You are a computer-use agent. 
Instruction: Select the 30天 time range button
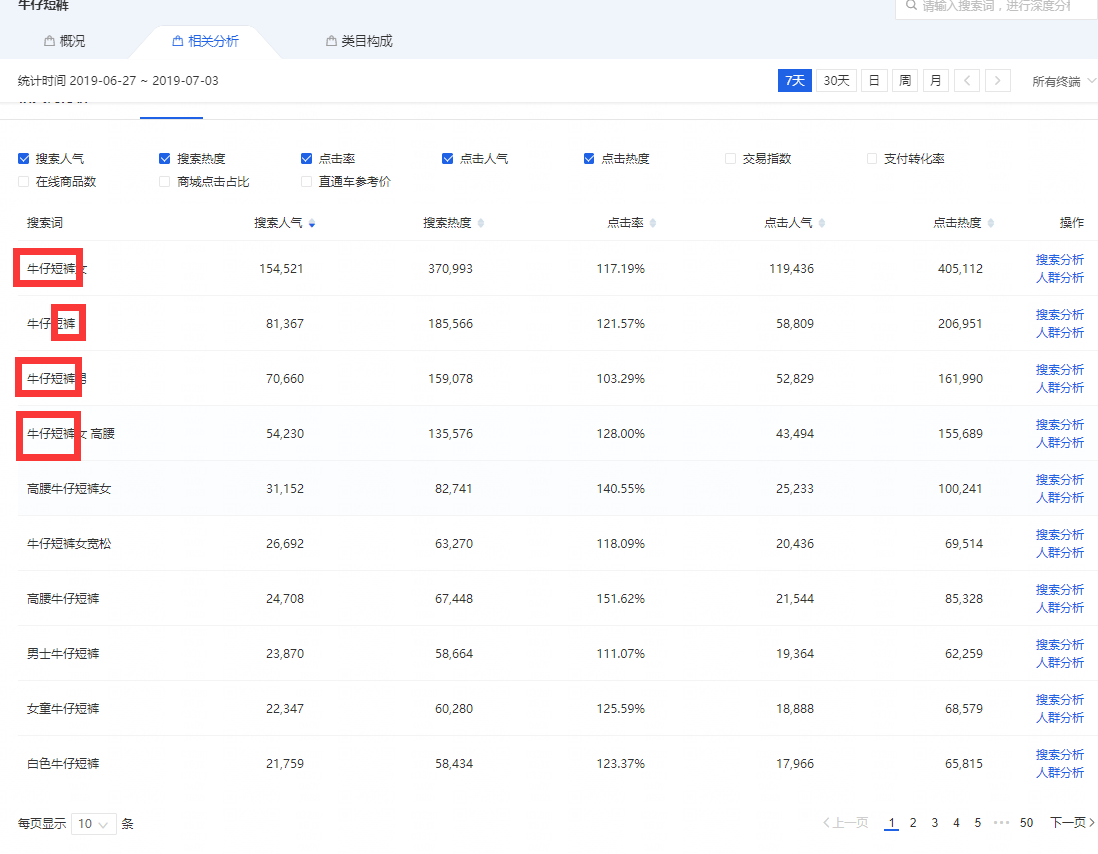[x=835, y=81]
